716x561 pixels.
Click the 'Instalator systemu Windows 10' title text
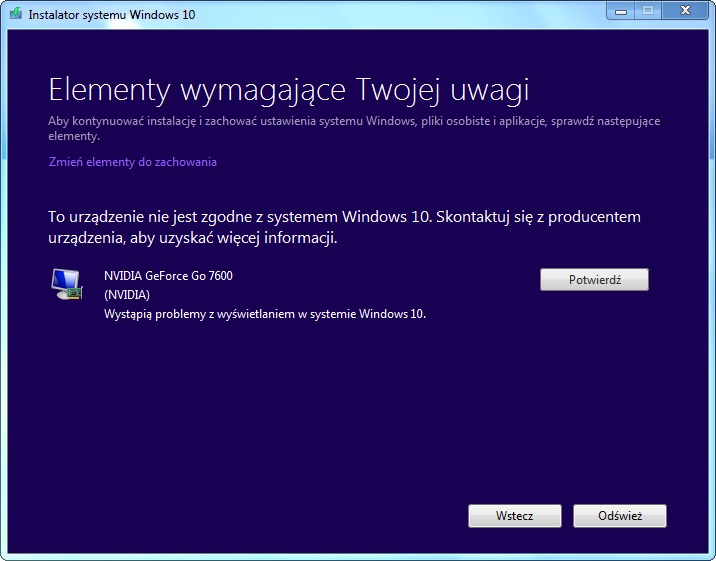tap(112, 15)
